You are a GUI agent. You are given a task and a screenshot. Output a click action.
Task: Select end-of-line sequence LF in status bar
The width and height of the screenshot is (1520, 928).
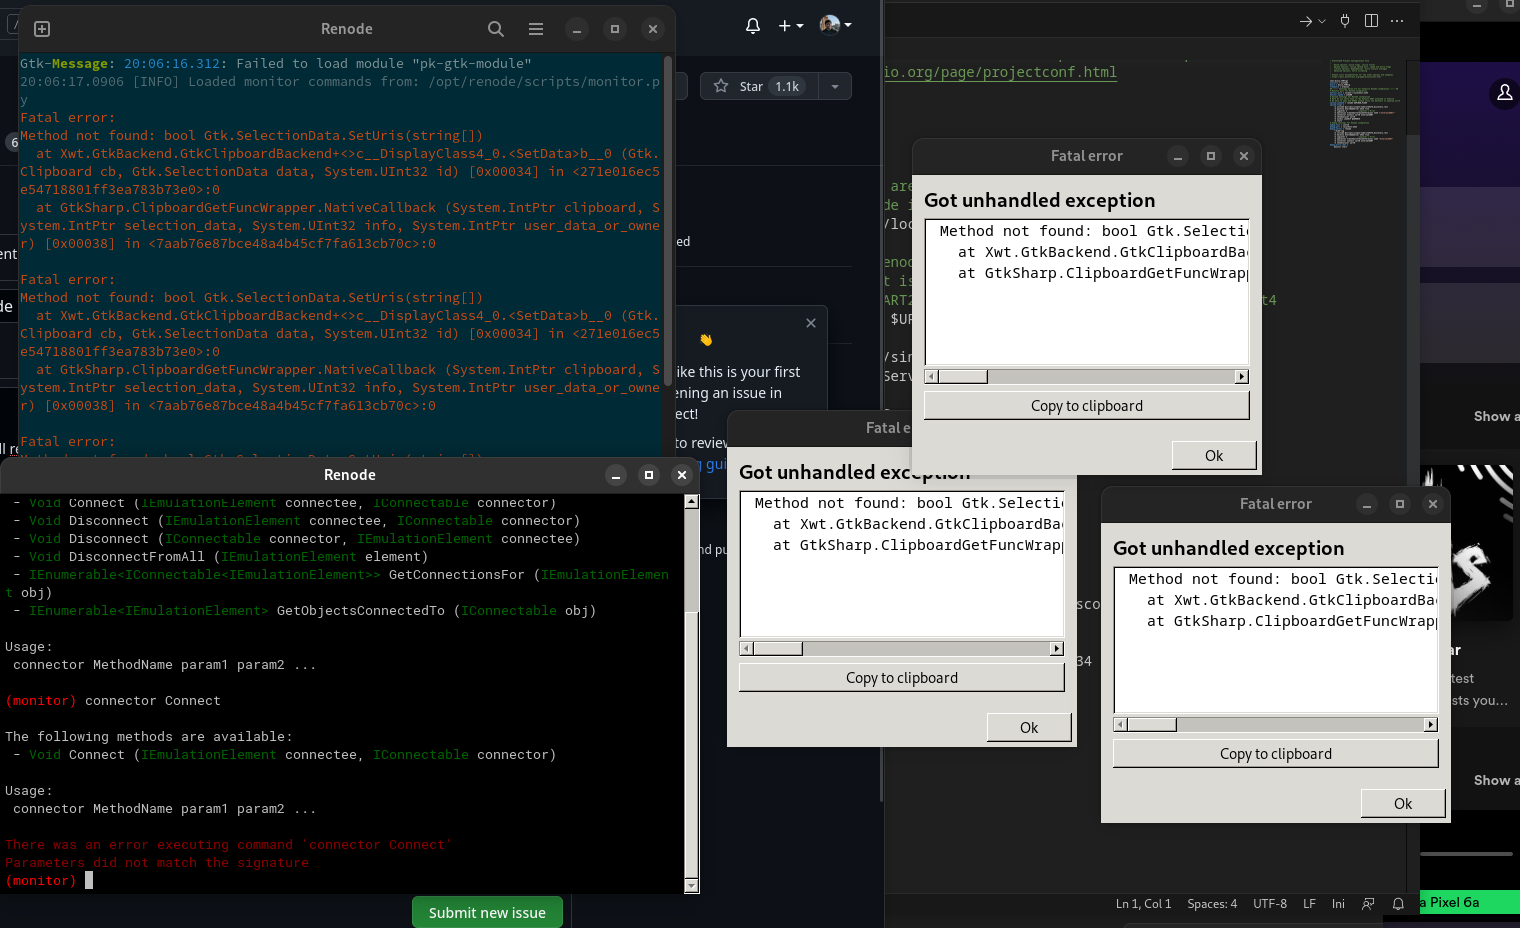(1309, 904)
